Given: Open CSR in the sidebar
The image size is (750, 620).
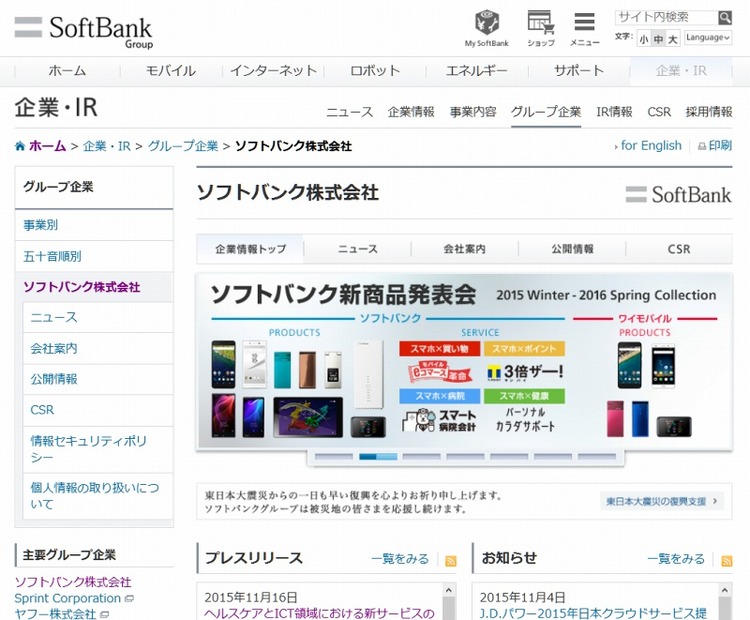Looking at the screenshot, I should [98, 410].
